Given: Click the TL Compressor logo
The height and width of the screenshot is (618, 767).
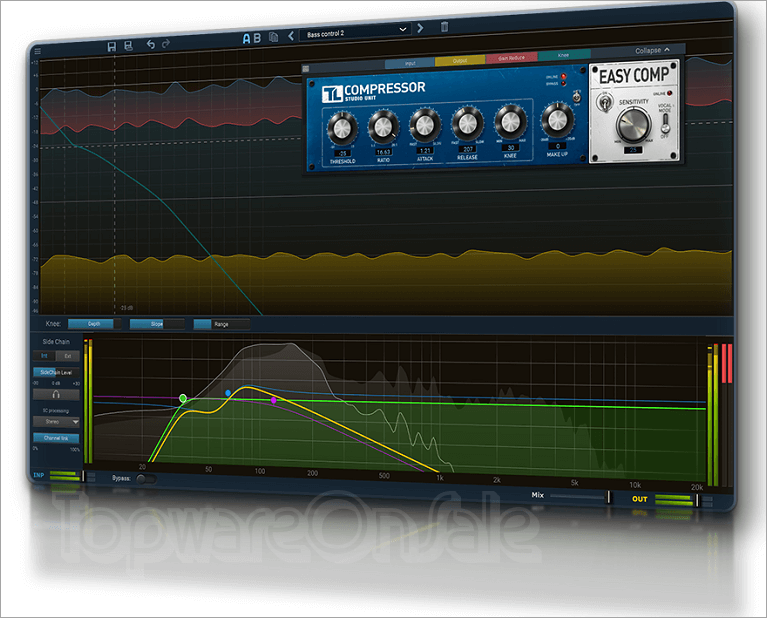Looking at the screenshot, I should tap(374, 91).
